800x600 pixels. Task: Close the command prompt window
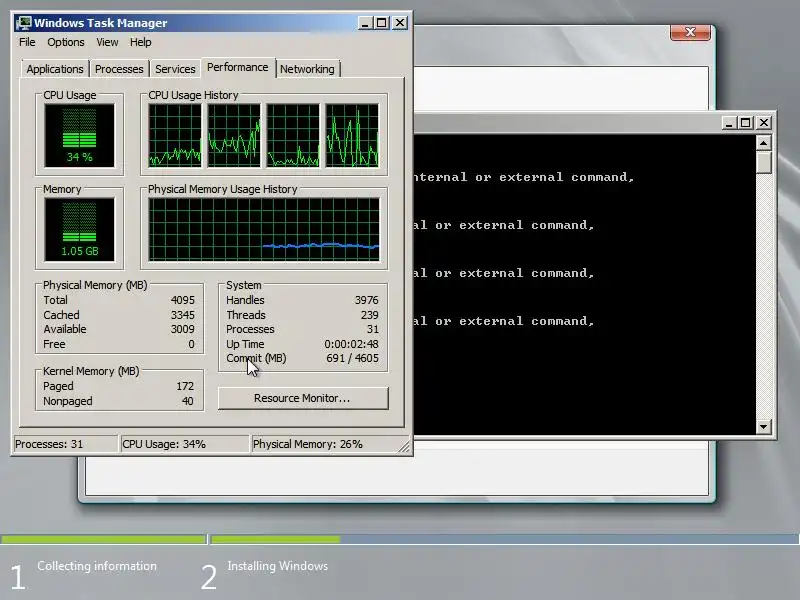coord(764,123)
